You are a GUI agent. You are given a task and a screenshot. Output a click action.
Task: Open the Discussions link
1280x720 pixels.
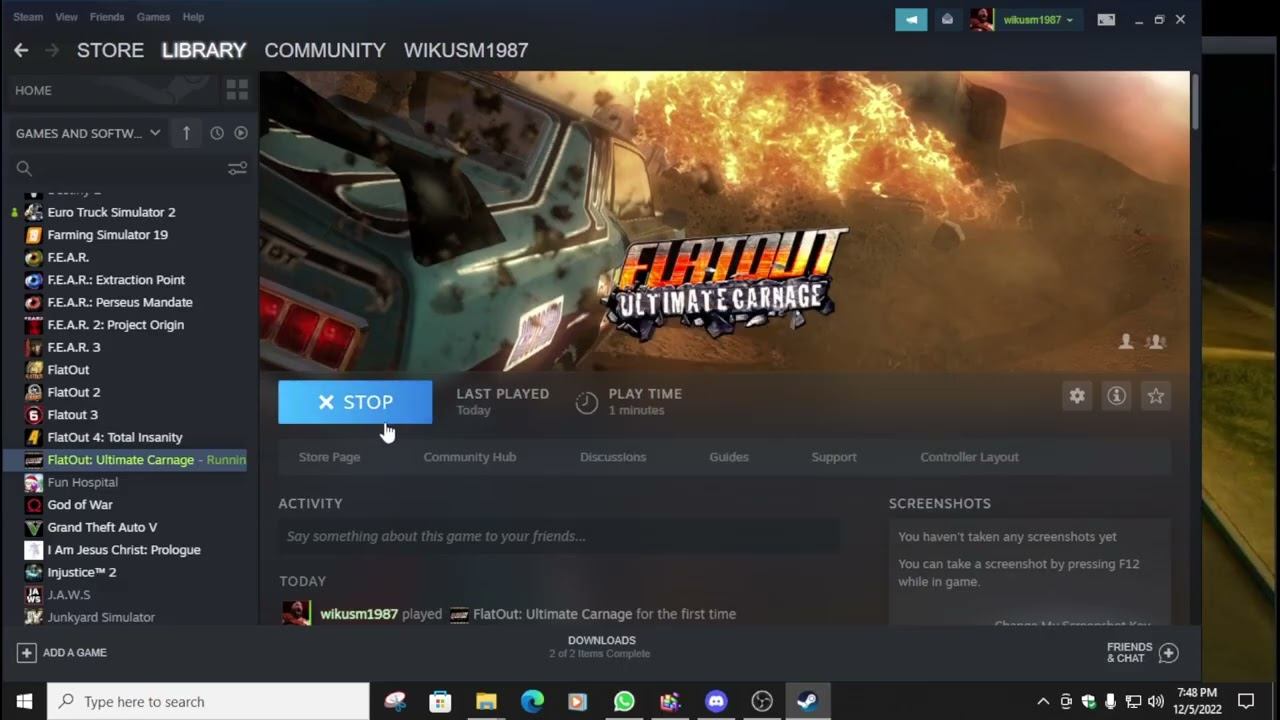(613, 457)
